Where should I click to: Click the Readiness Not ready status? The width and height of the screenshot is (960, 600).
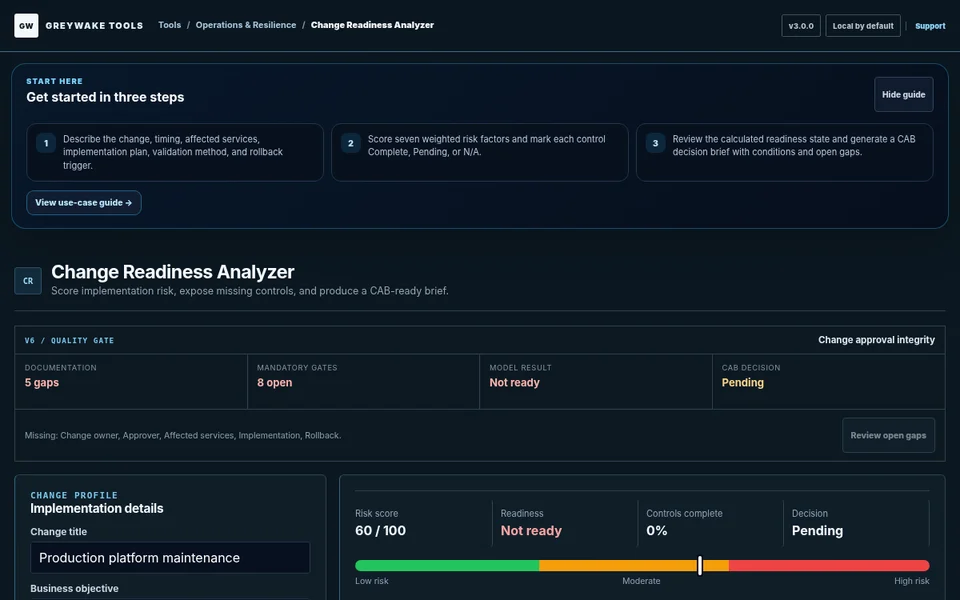point(531,531)
